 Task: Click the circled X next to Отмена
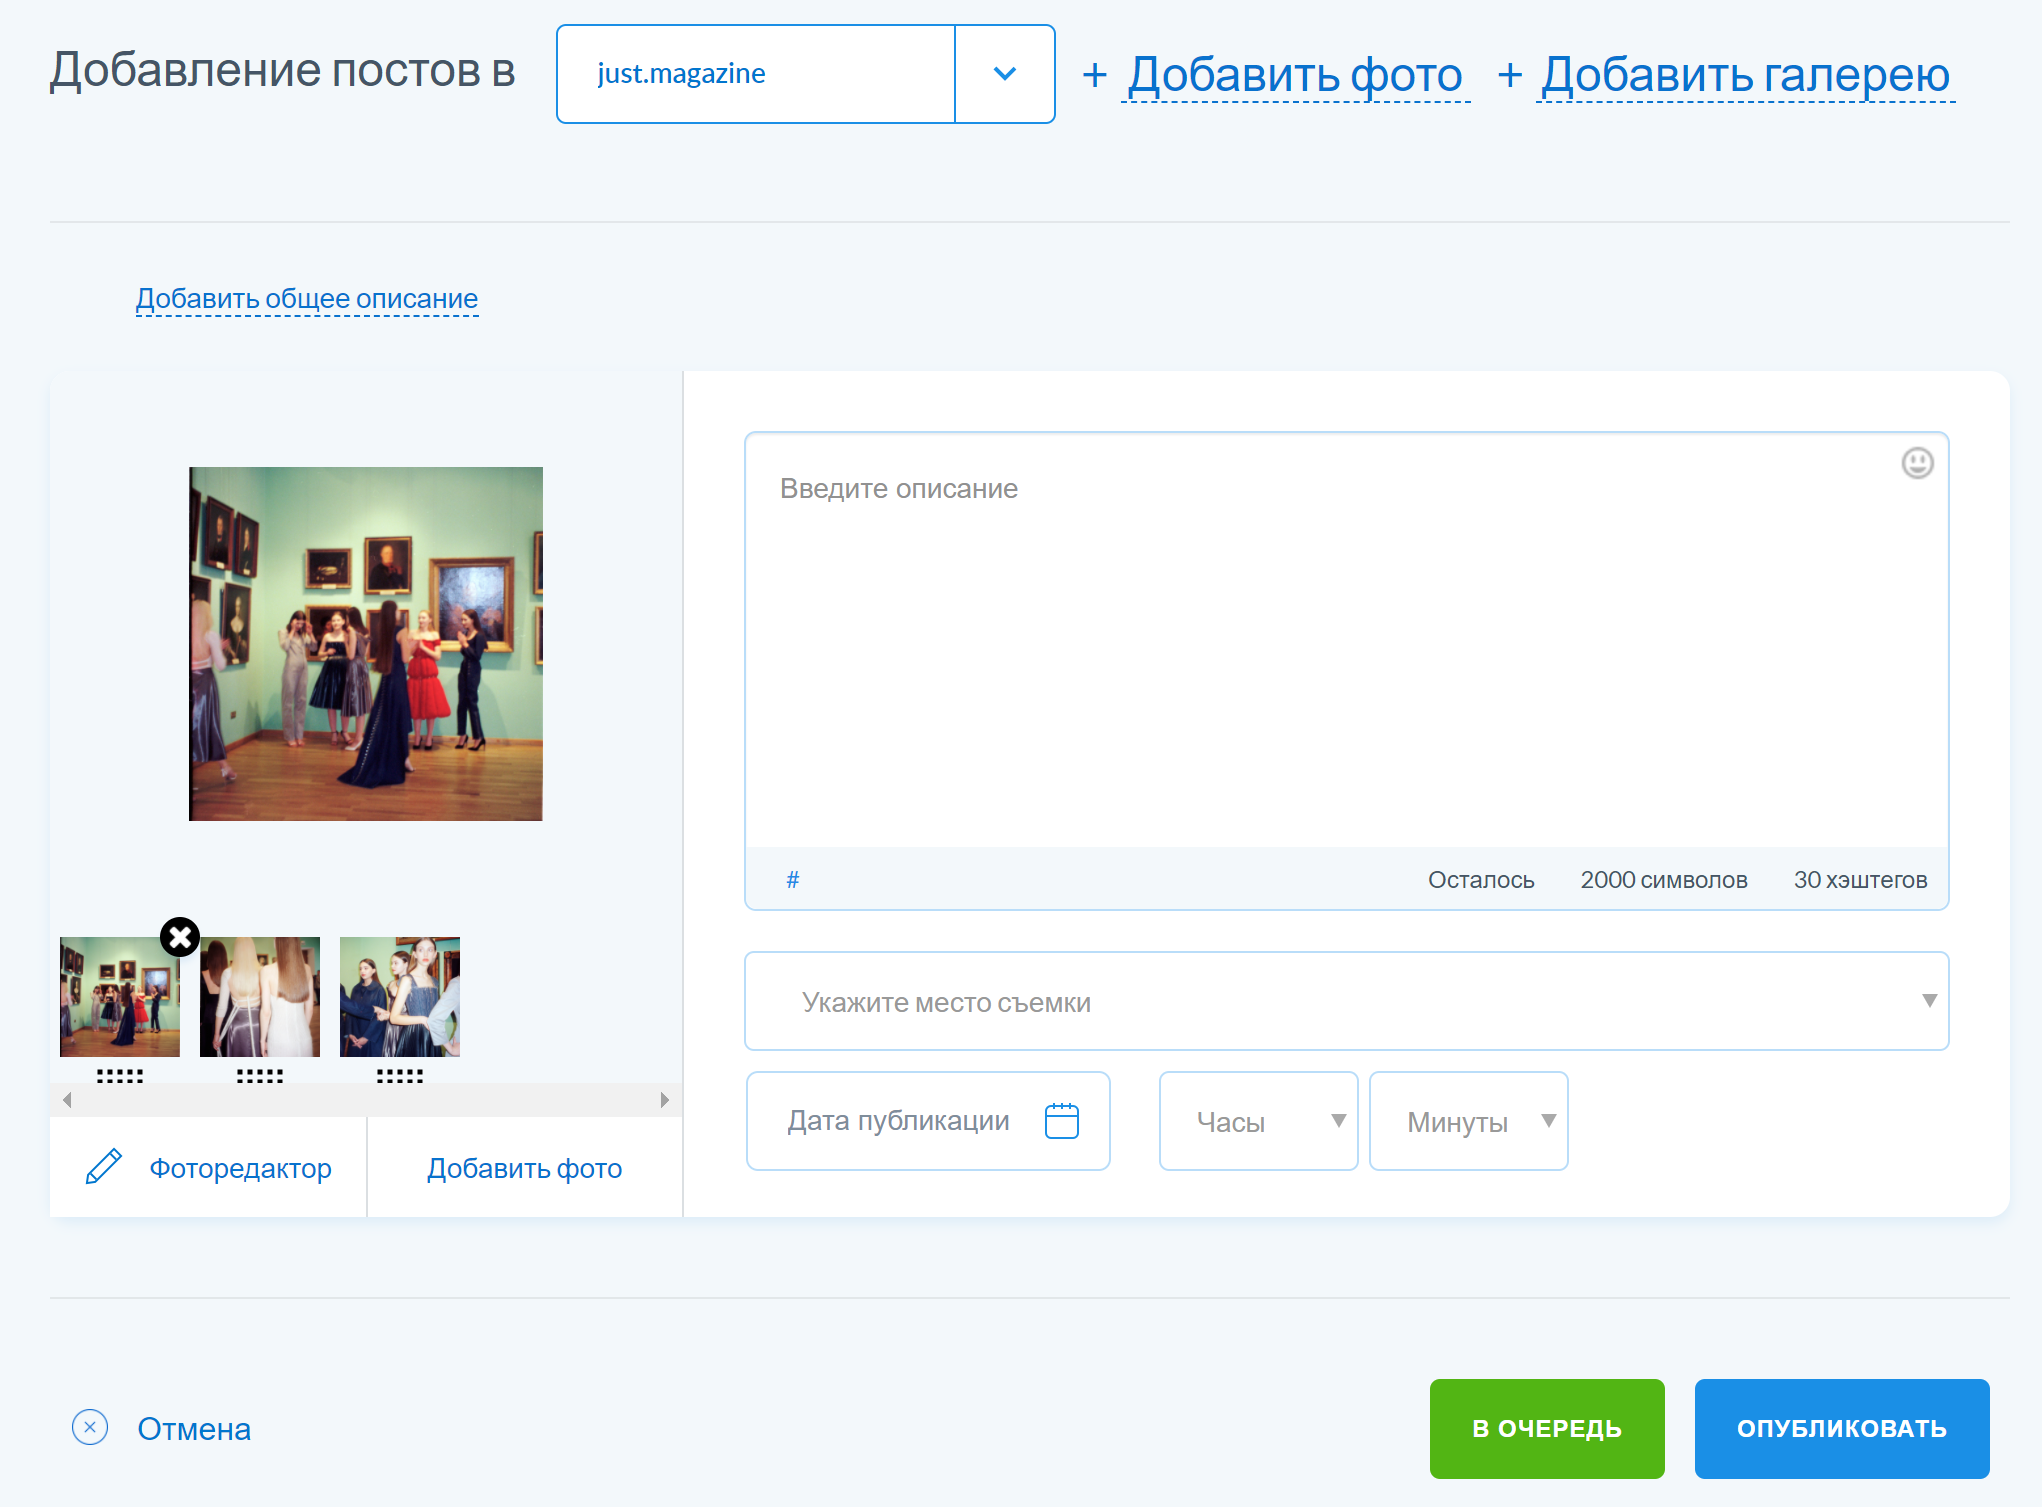pos(90,1427)
